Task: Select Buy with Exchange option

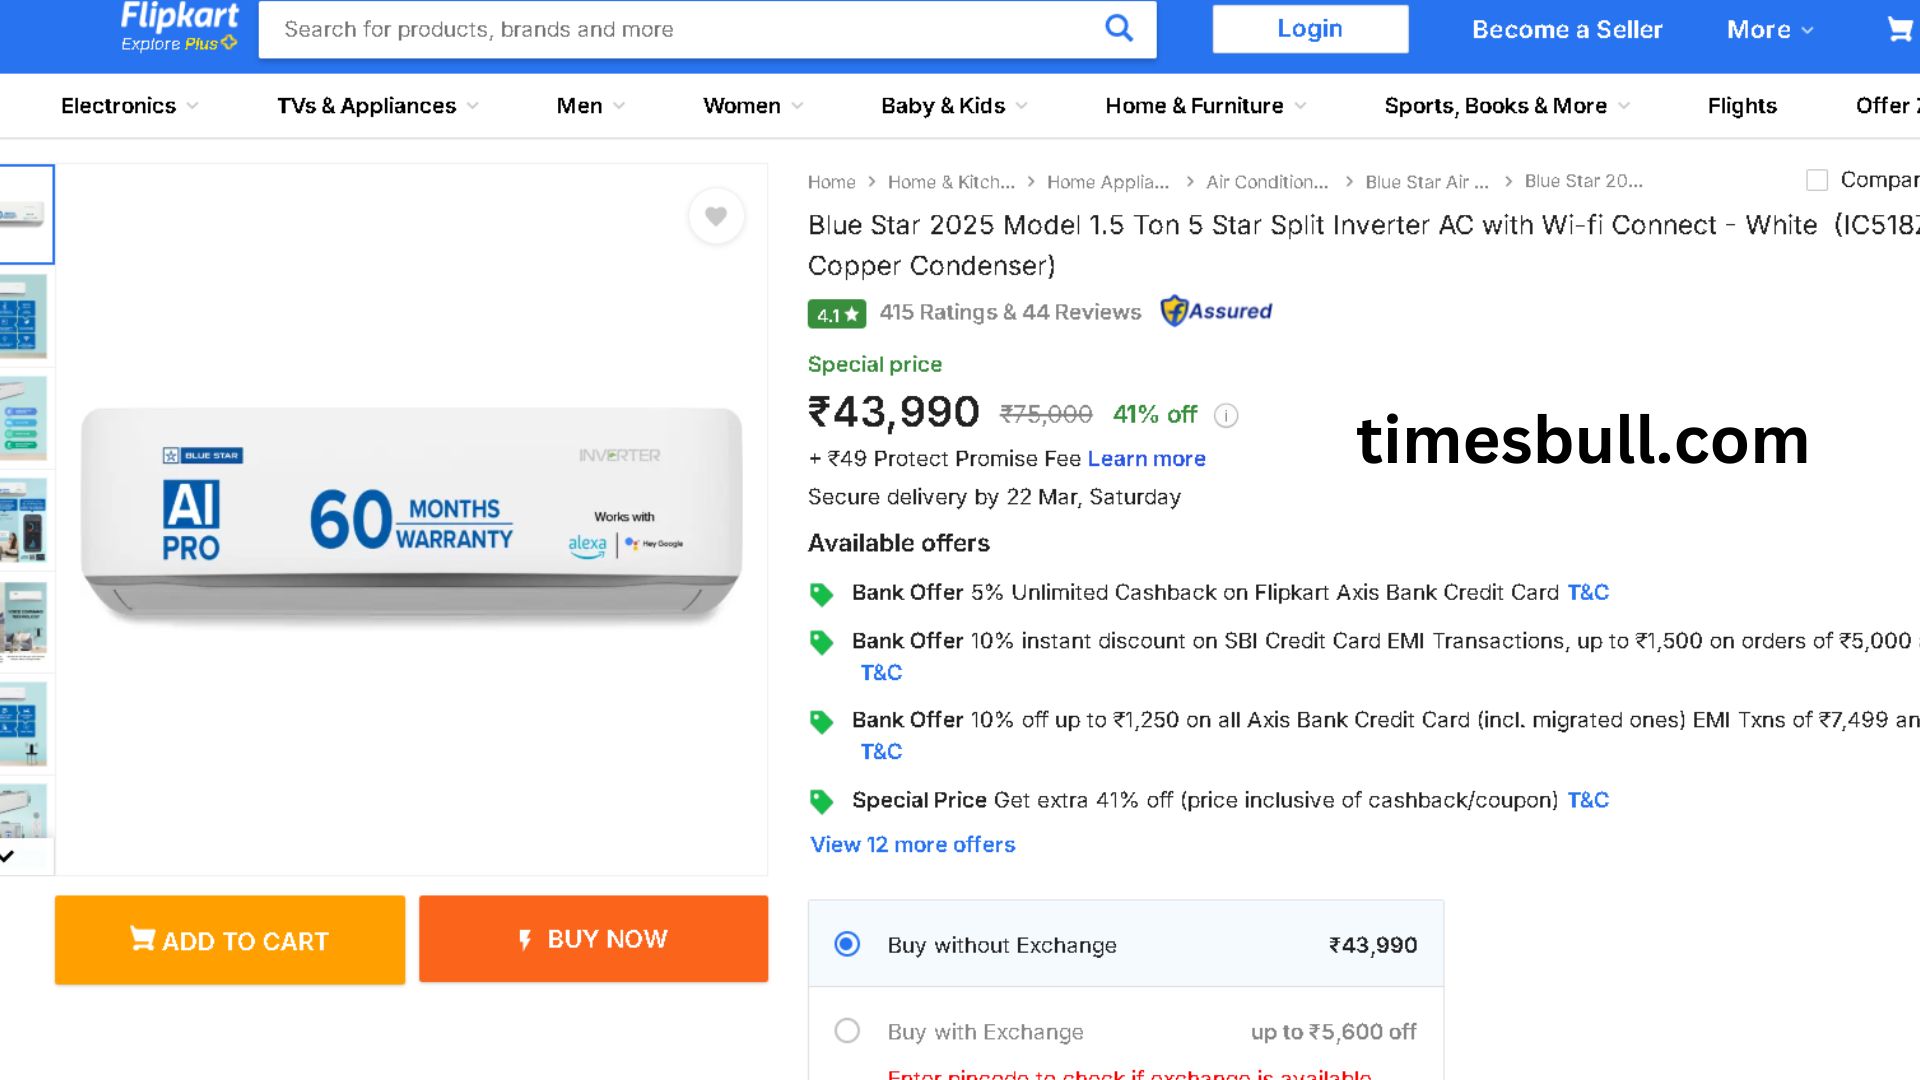Action: coord(847,1030)
